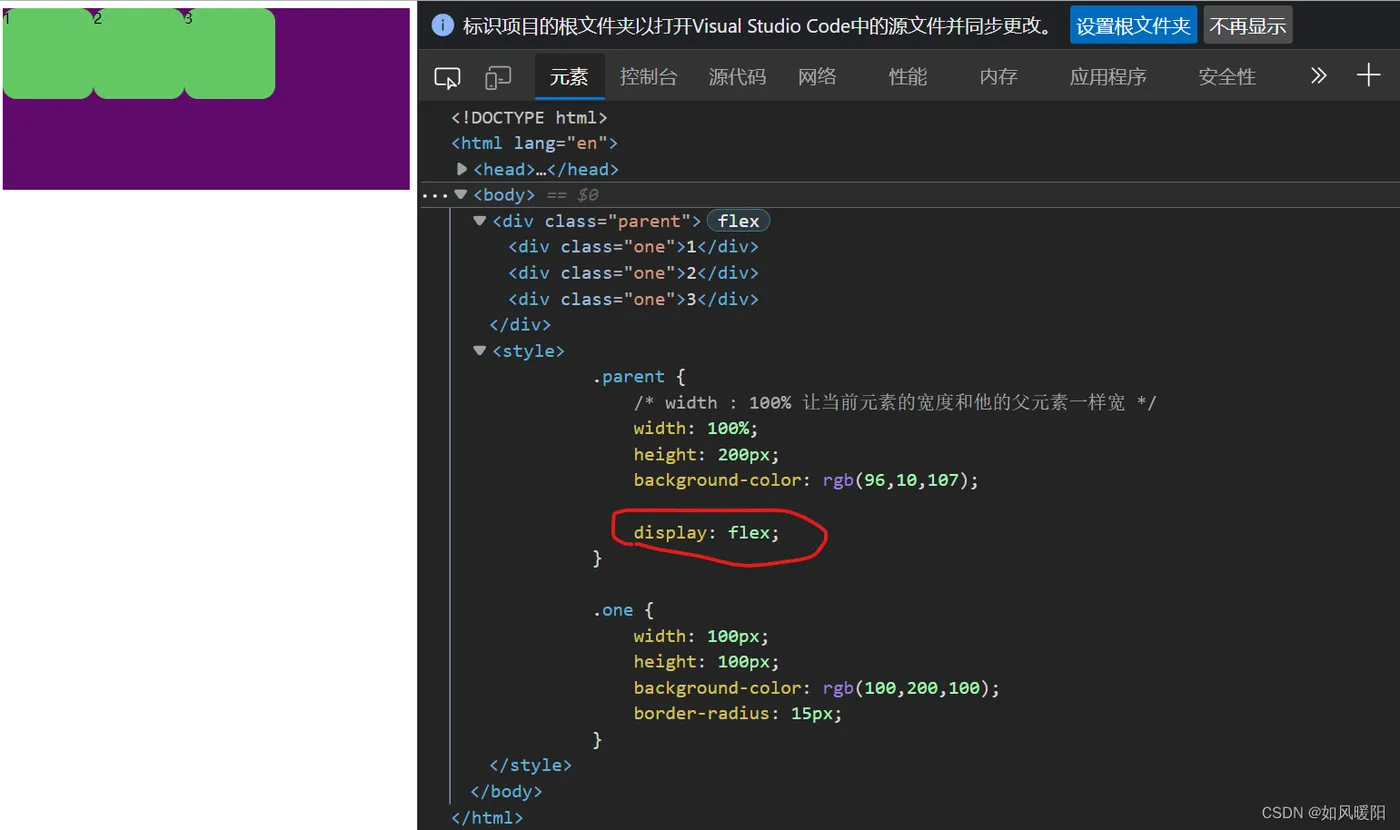The image size is (1400, 830).
Task: Switch to the 网络 tab
Action: 817,77
